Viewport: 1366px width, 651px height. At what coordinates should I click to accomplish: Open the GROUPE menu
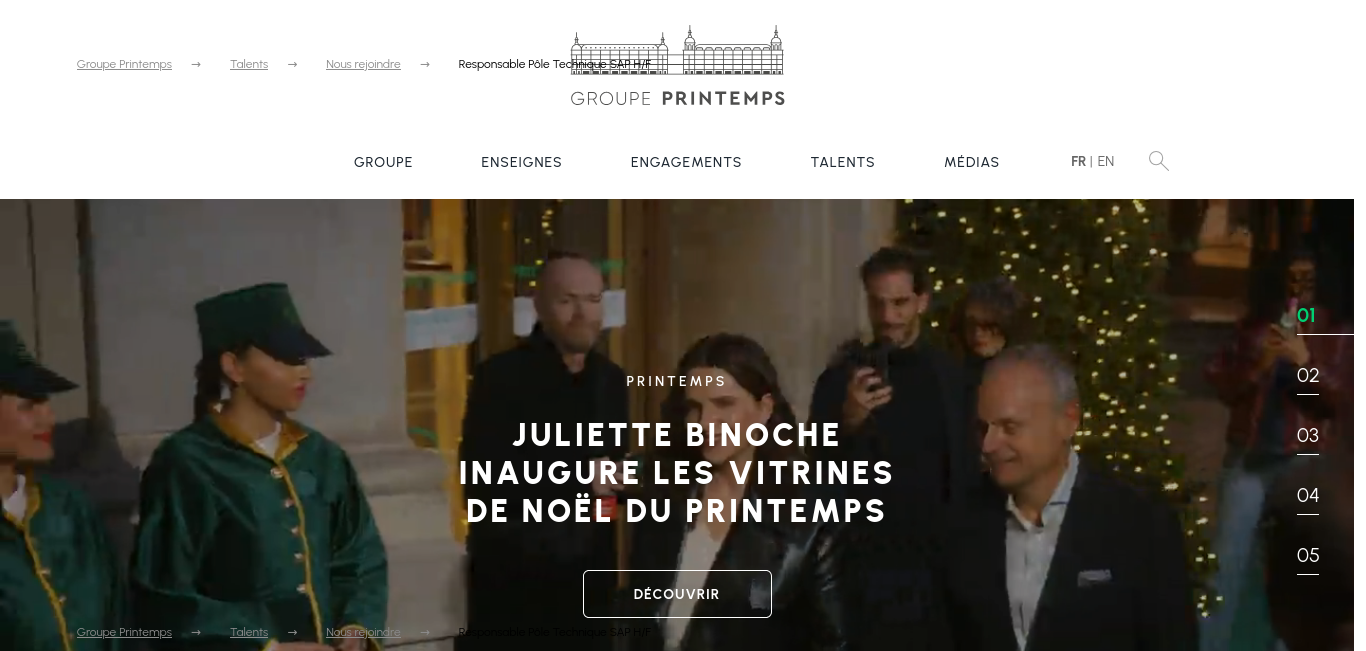pos(383,162)
